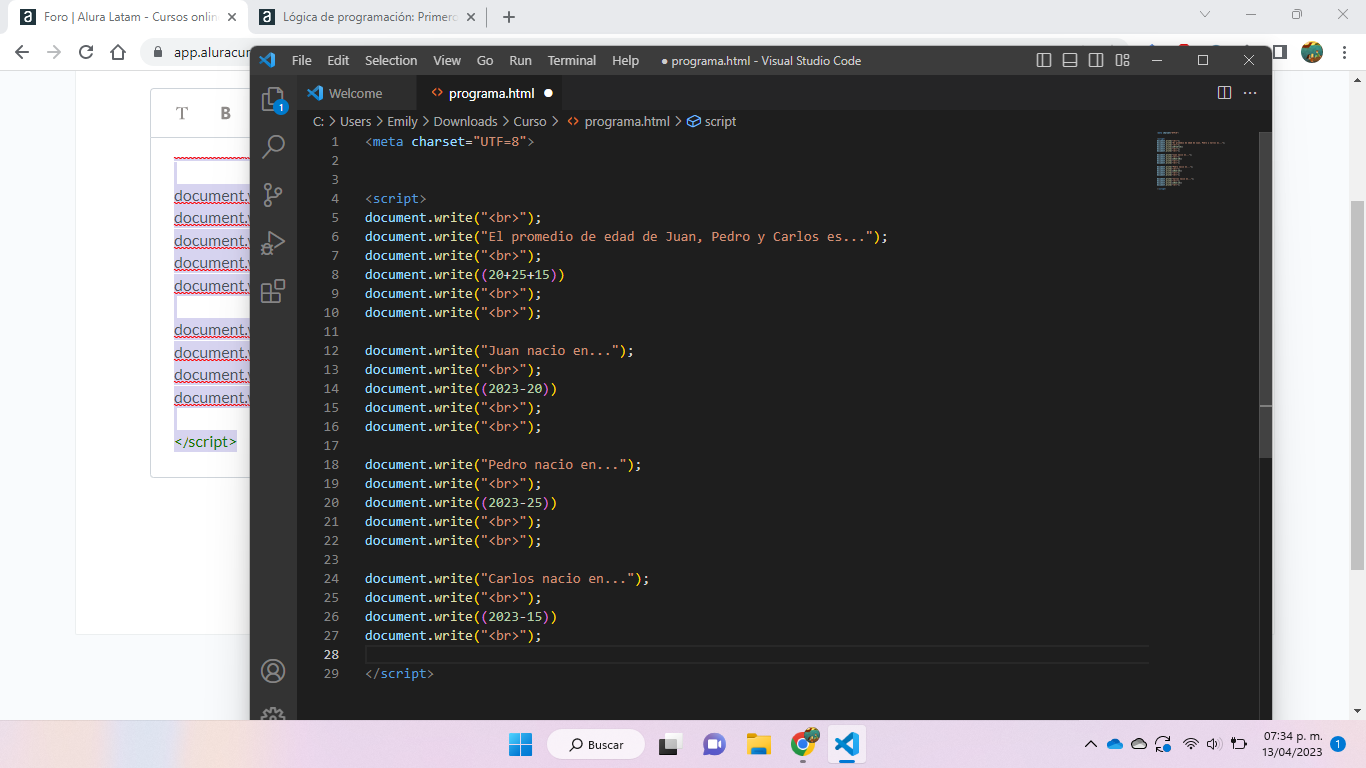Click the closing </script> tag on line 29
Image resolution: width=1366 pixels, height=768 pixels.
point(399,674)
